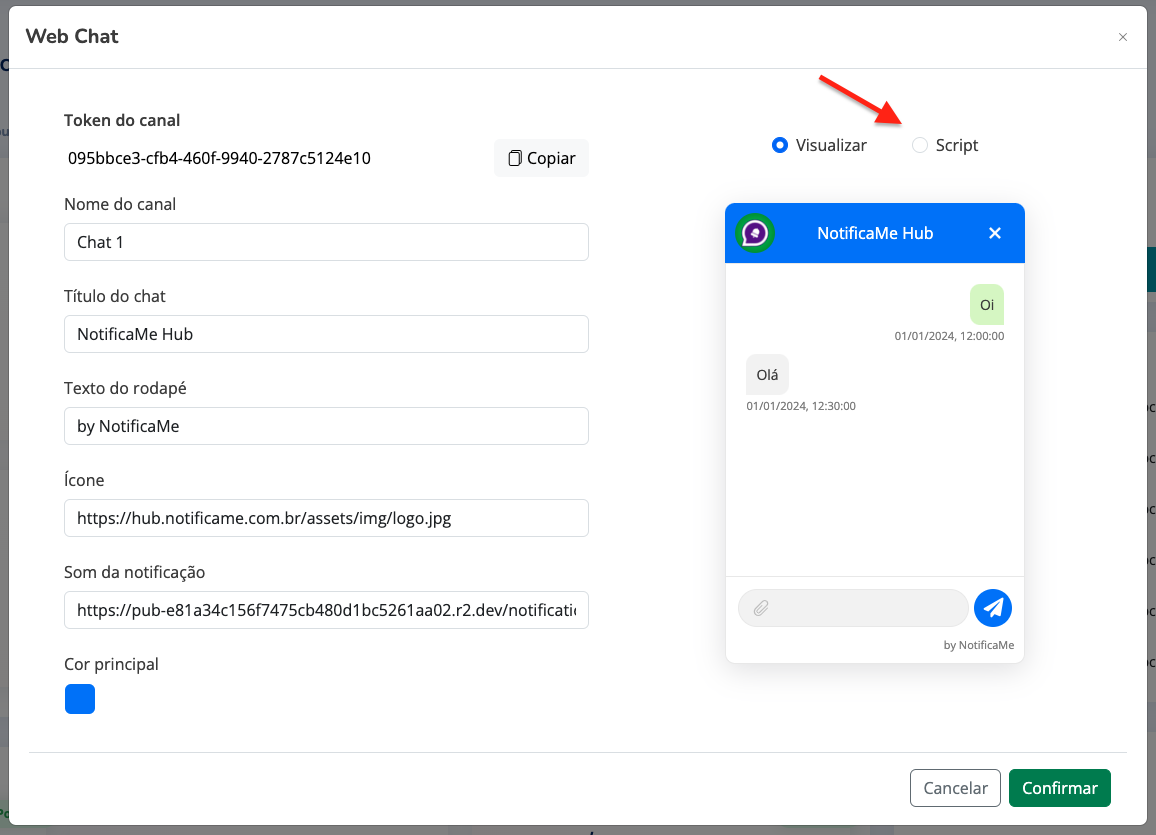
Task: Select the Visualizar radio option
Action: pyautogui.click(x=779, y=145)
